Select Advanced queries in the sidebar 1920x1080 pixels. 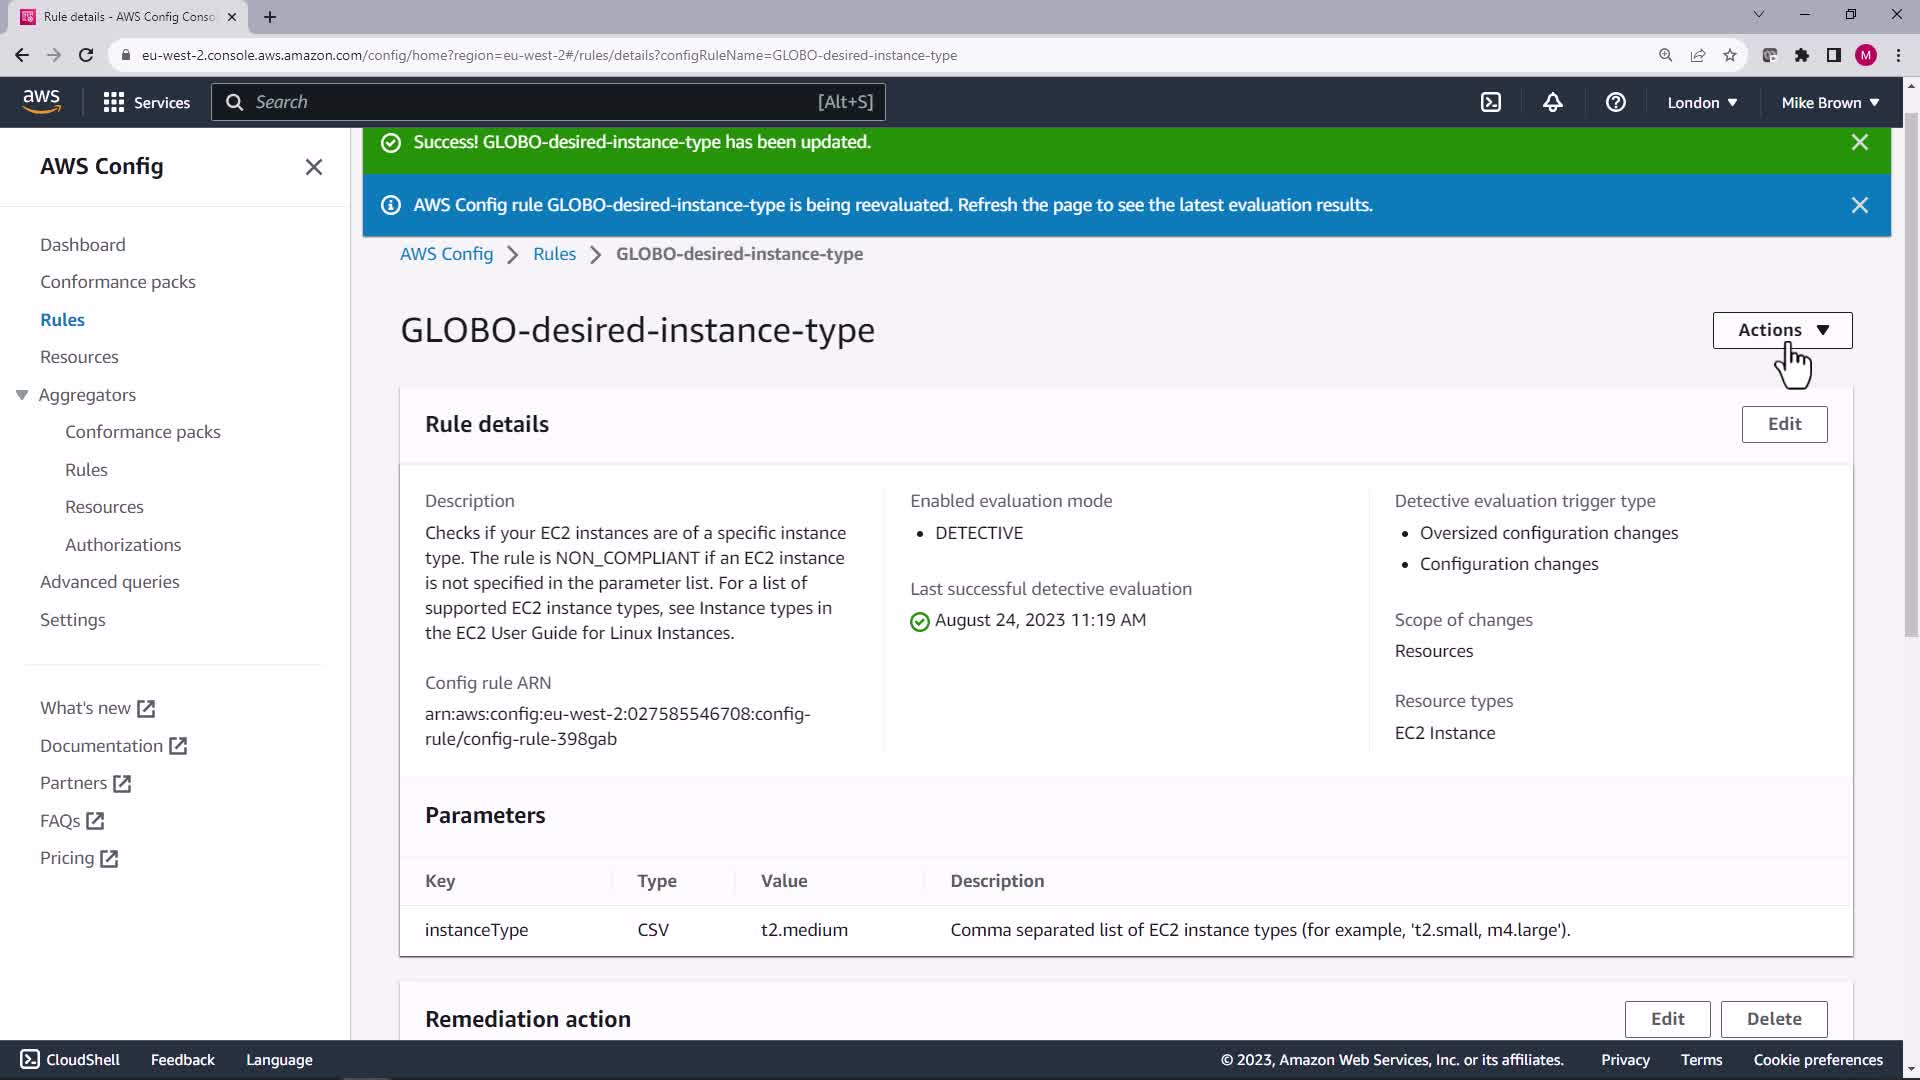[109, 582]
